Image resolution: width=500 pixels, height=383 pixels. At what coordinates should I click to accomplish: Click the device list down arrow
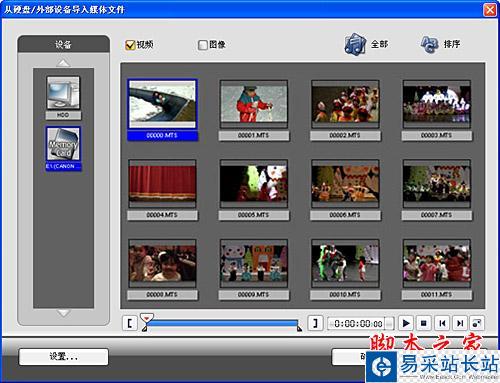coord(63,313)
